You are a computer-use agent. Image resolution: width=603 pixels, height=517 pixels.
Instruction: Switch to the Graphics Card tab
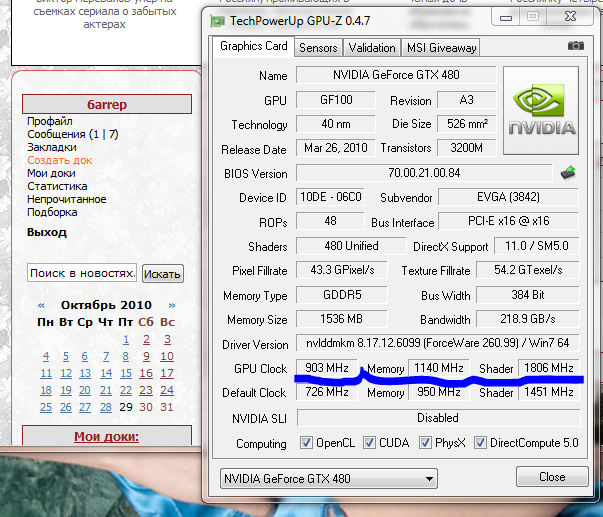[254, 47]
